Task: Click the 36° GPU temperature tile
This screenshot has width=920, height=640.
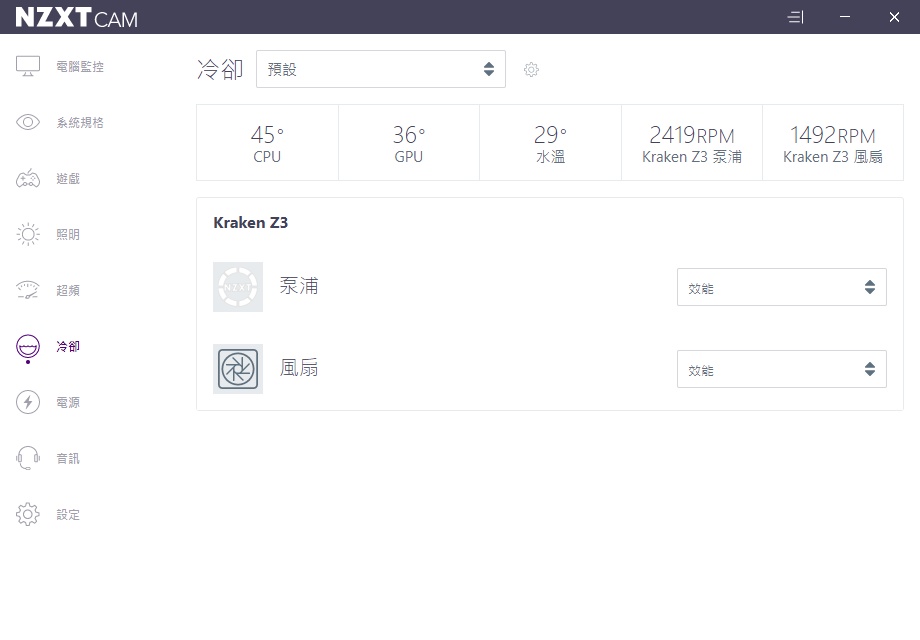Action: click(409, 143)
